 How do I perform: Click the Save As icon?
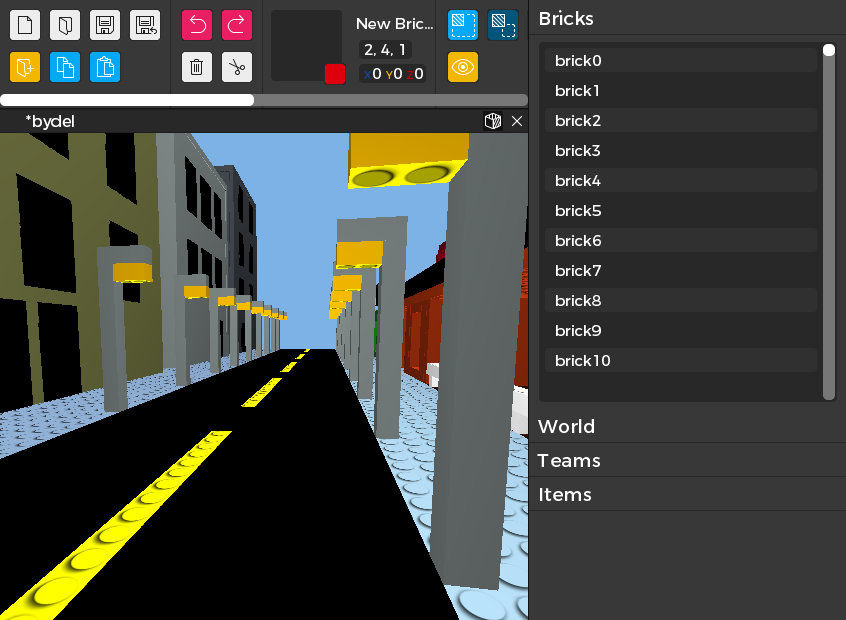145,25
